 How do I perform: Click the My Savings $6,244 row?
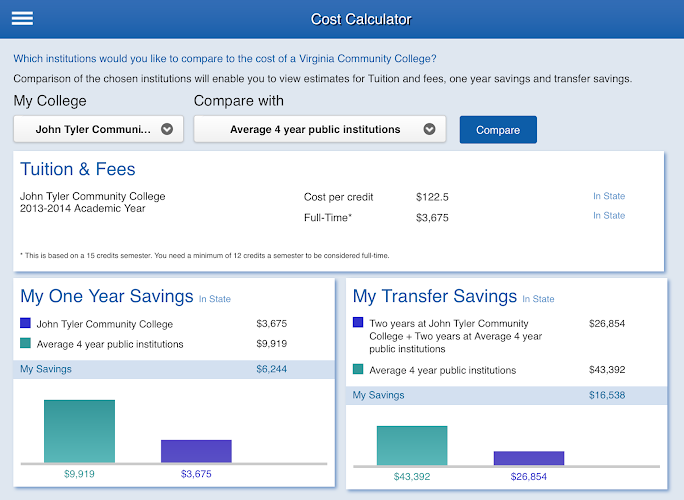click(x=177, y=369)
